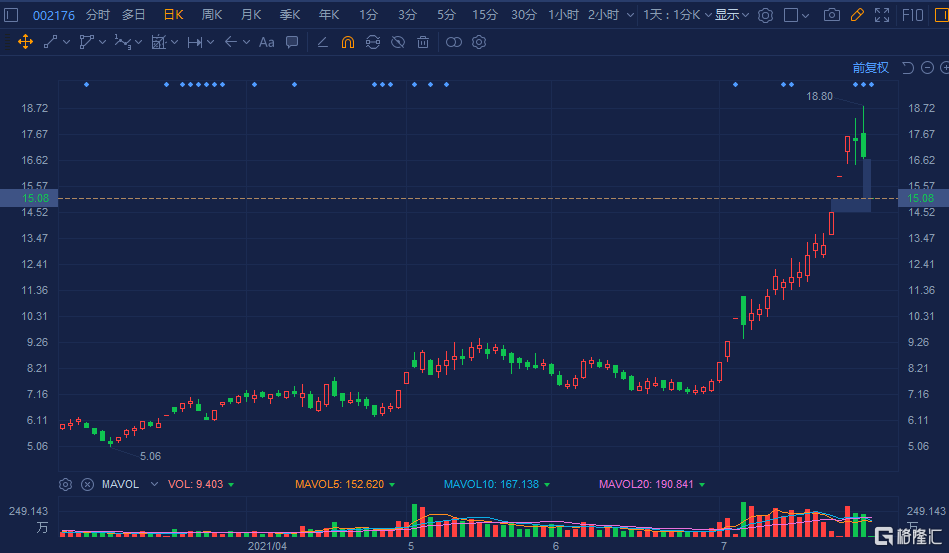949x553 pixels.
Task: Close the MAVOL indicator with X icon
Action: tap(87, 484)
